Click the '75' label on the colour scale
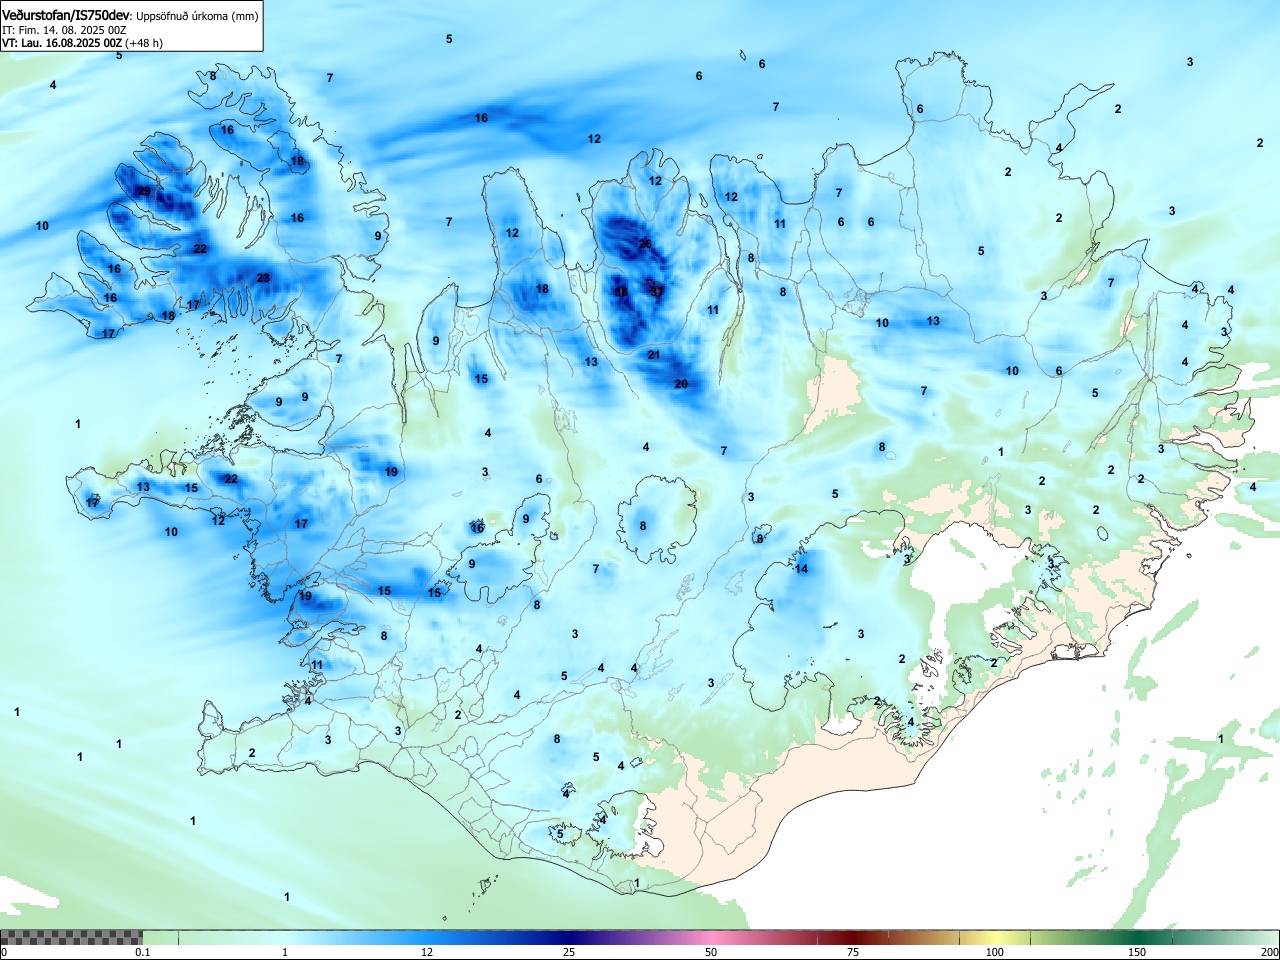 click(x=853, y=952)
